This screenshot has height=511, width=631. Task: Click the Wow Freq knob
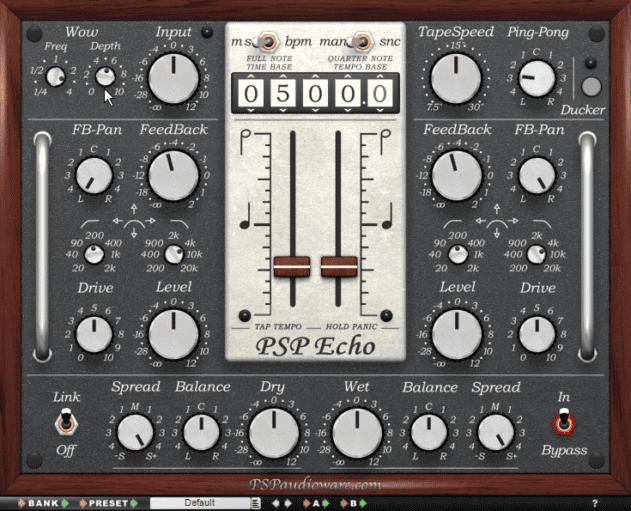click(x=56, y=76)
